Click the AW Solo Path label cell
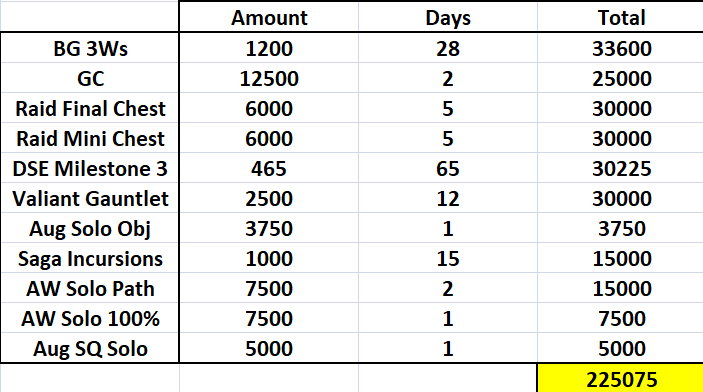703x392 pixels. 90,288
